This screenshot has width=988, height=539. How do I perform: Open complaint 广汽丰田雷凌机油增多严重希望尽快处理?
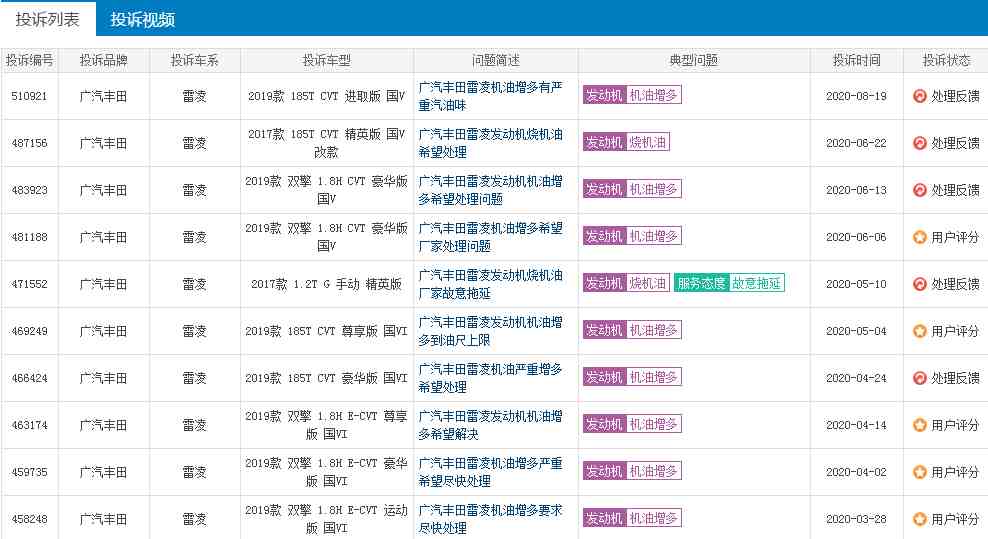pos(490,472)
